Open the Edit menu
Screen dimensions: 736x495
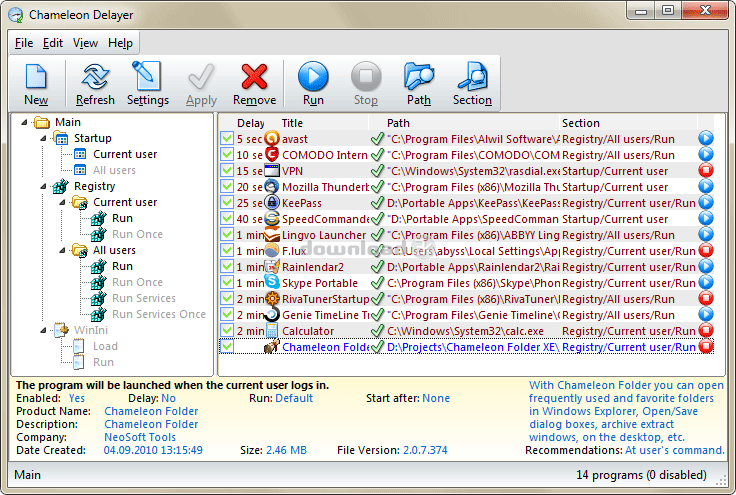53,43
